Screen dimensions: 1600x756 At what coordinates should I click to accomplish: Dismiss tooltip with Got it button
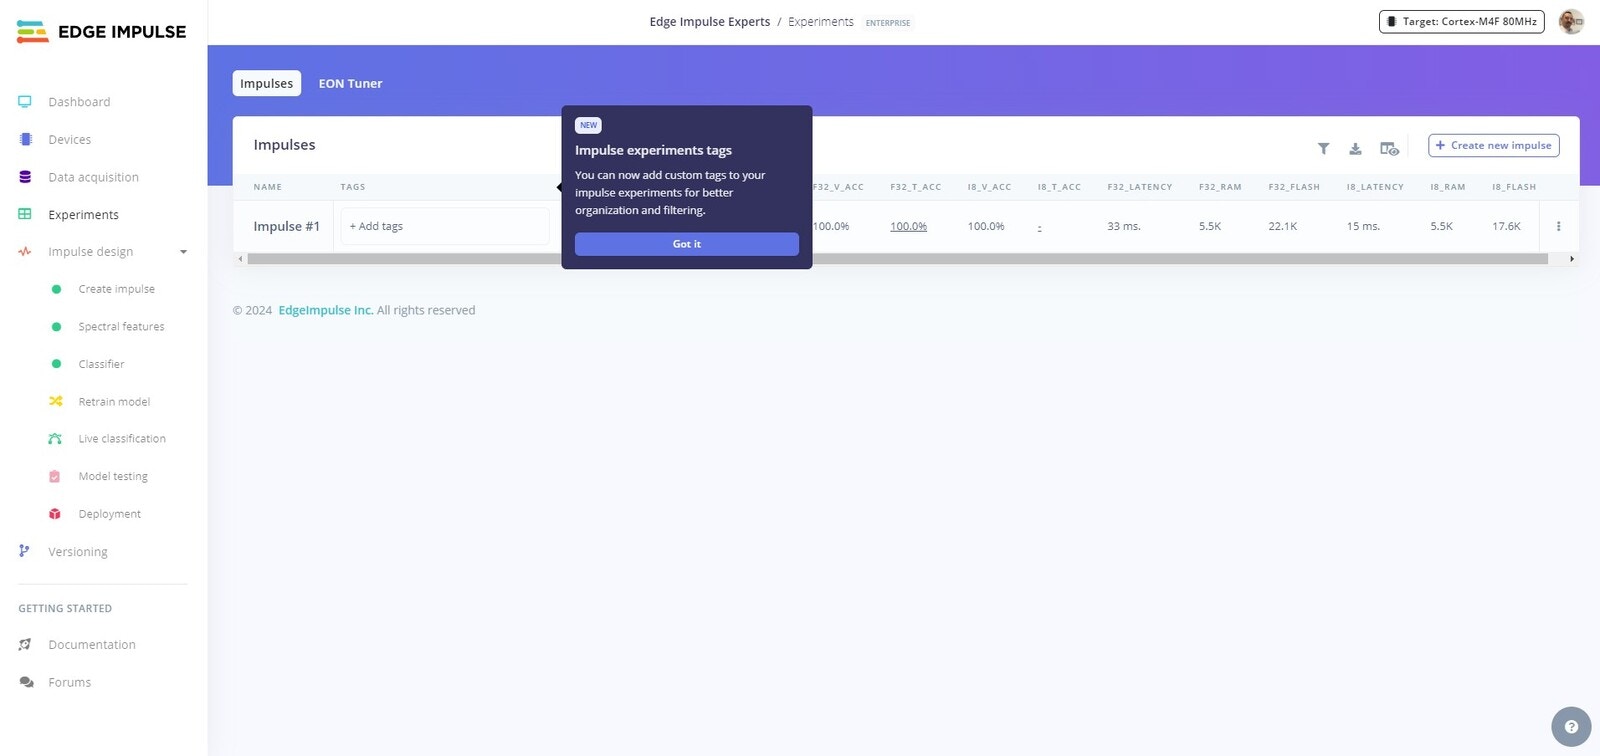click(x=687, y=244)
